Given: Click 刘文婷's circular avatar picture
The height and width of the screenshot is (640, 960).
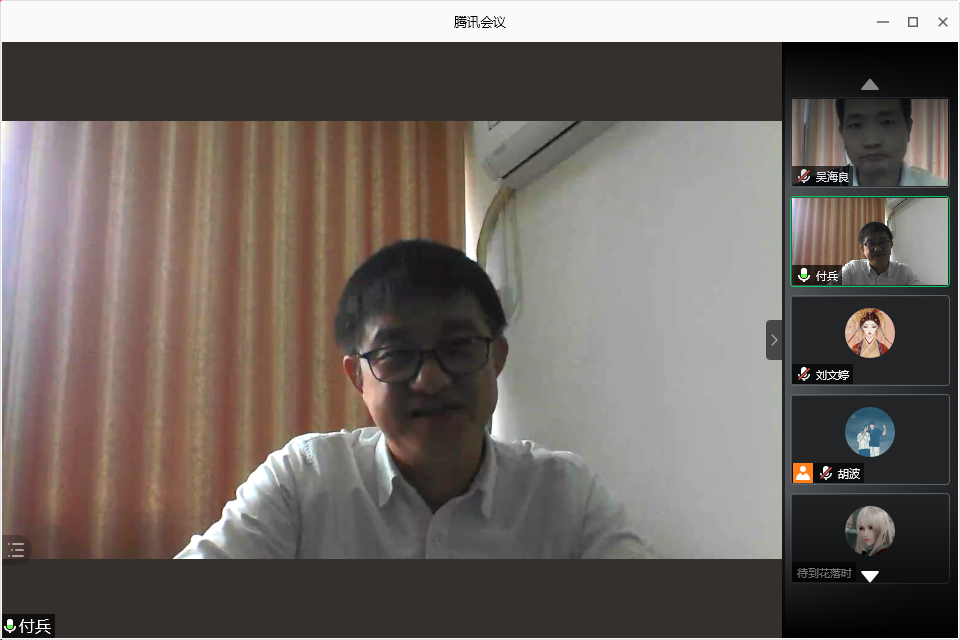Looking at the screenshot, I should (869, 332).
